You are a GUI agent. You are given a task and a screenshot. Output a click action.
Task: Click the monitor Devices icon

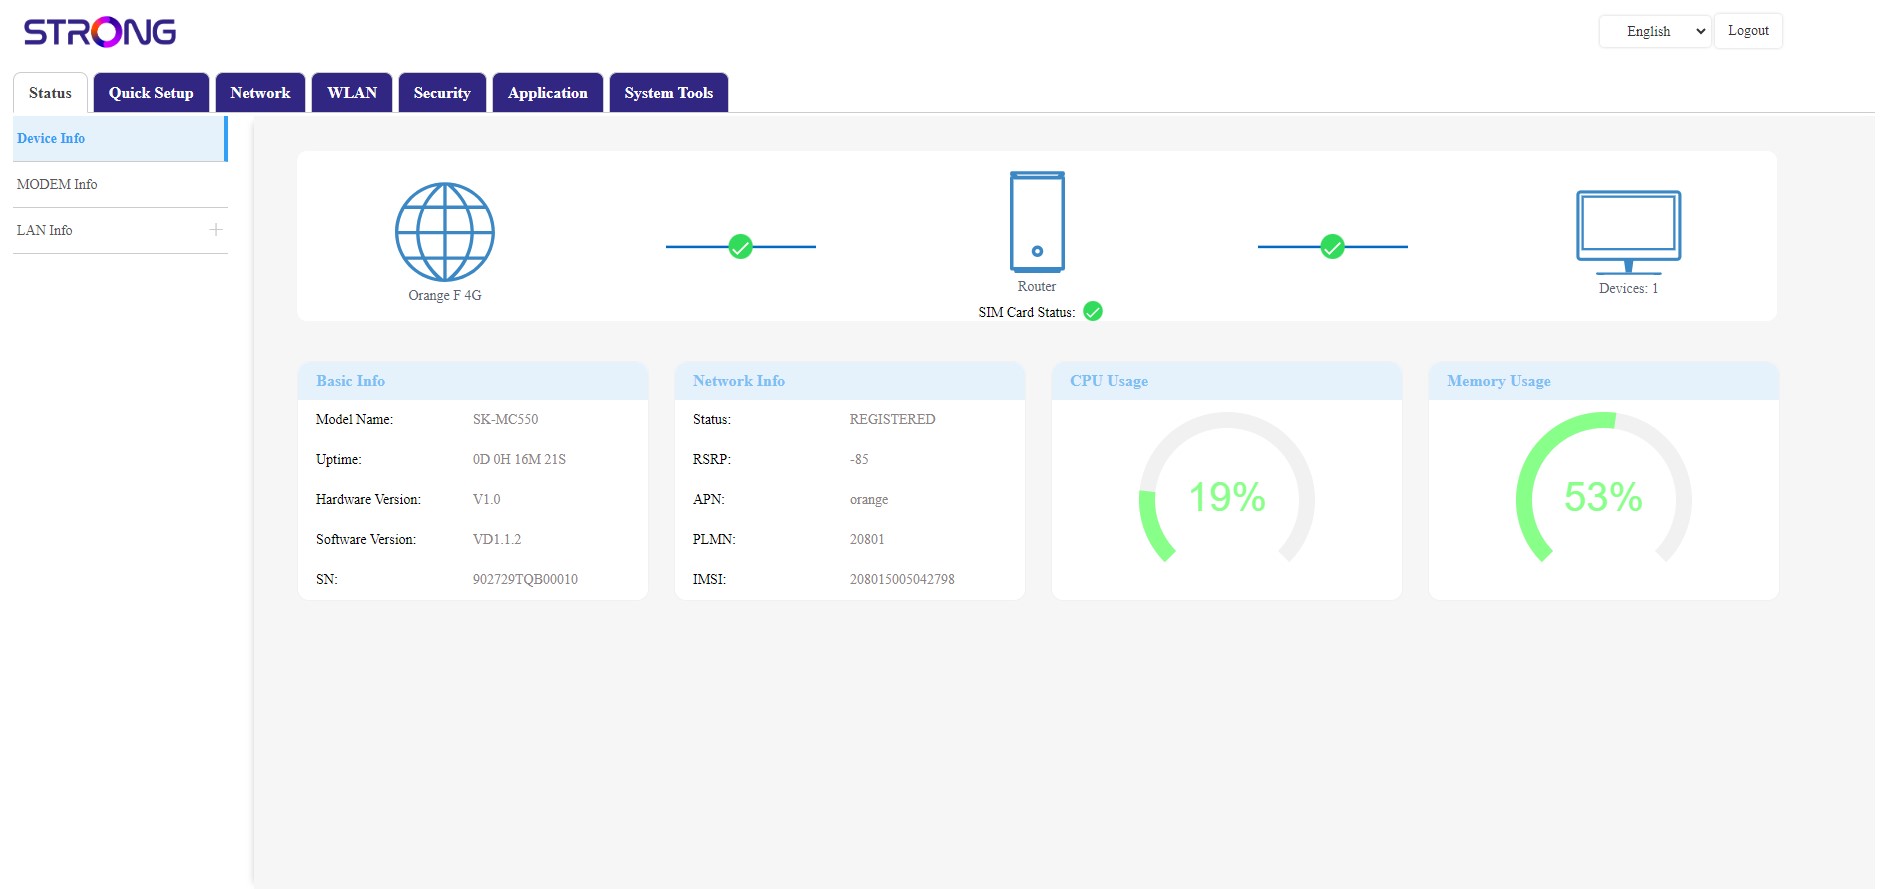(x=1629, y=232)
